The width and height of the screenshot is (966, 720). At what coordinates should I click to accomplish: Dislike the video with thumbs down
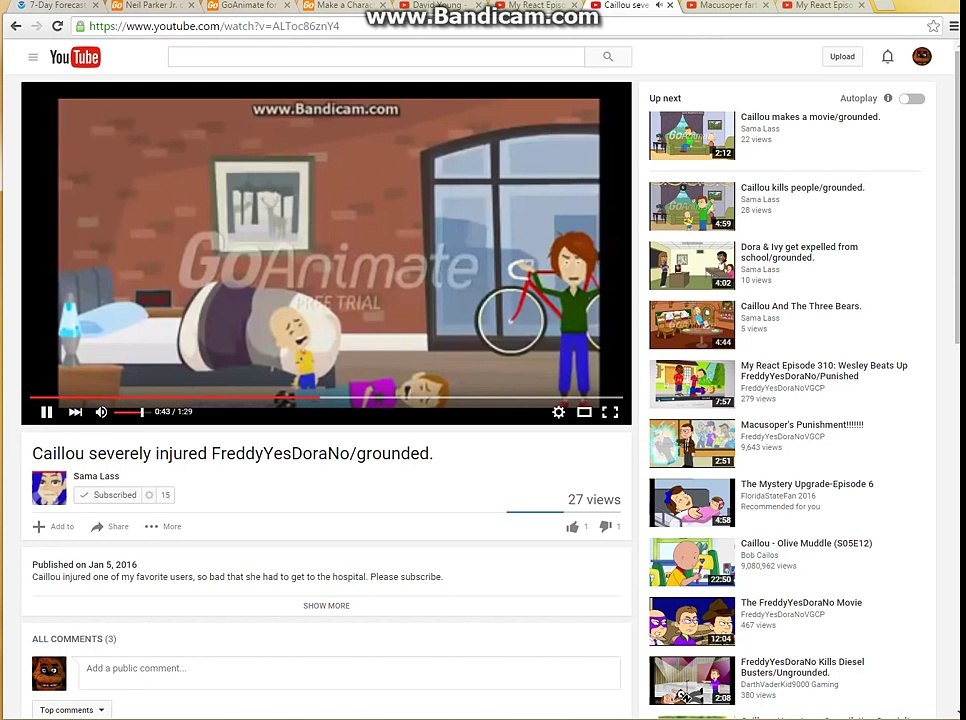pyautogui.click(x=606, y=527)
